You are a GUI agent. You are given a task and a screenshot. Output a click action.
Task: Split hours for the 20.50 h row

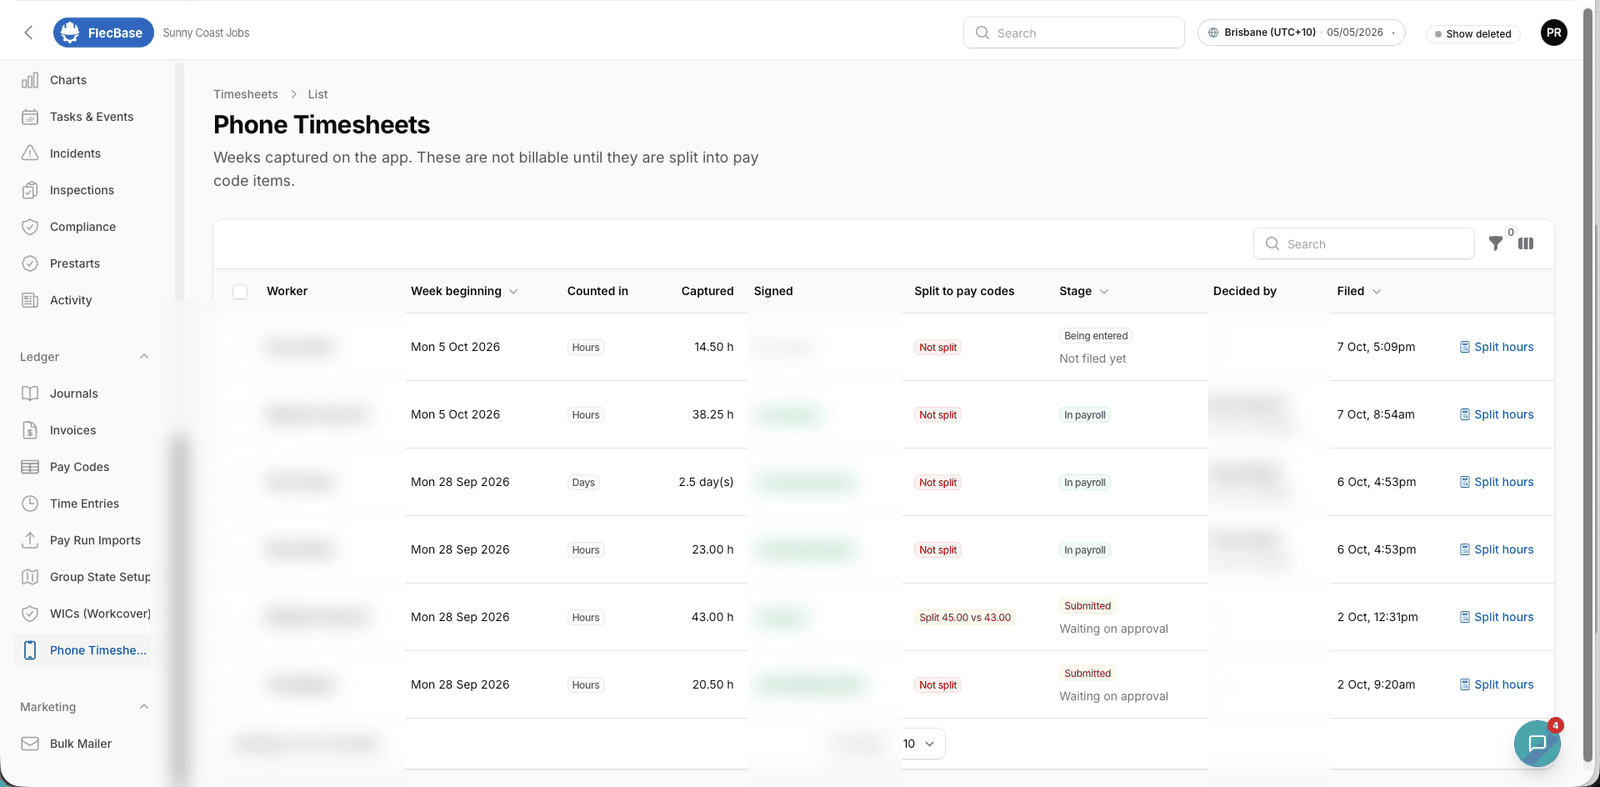(1496, 685)
